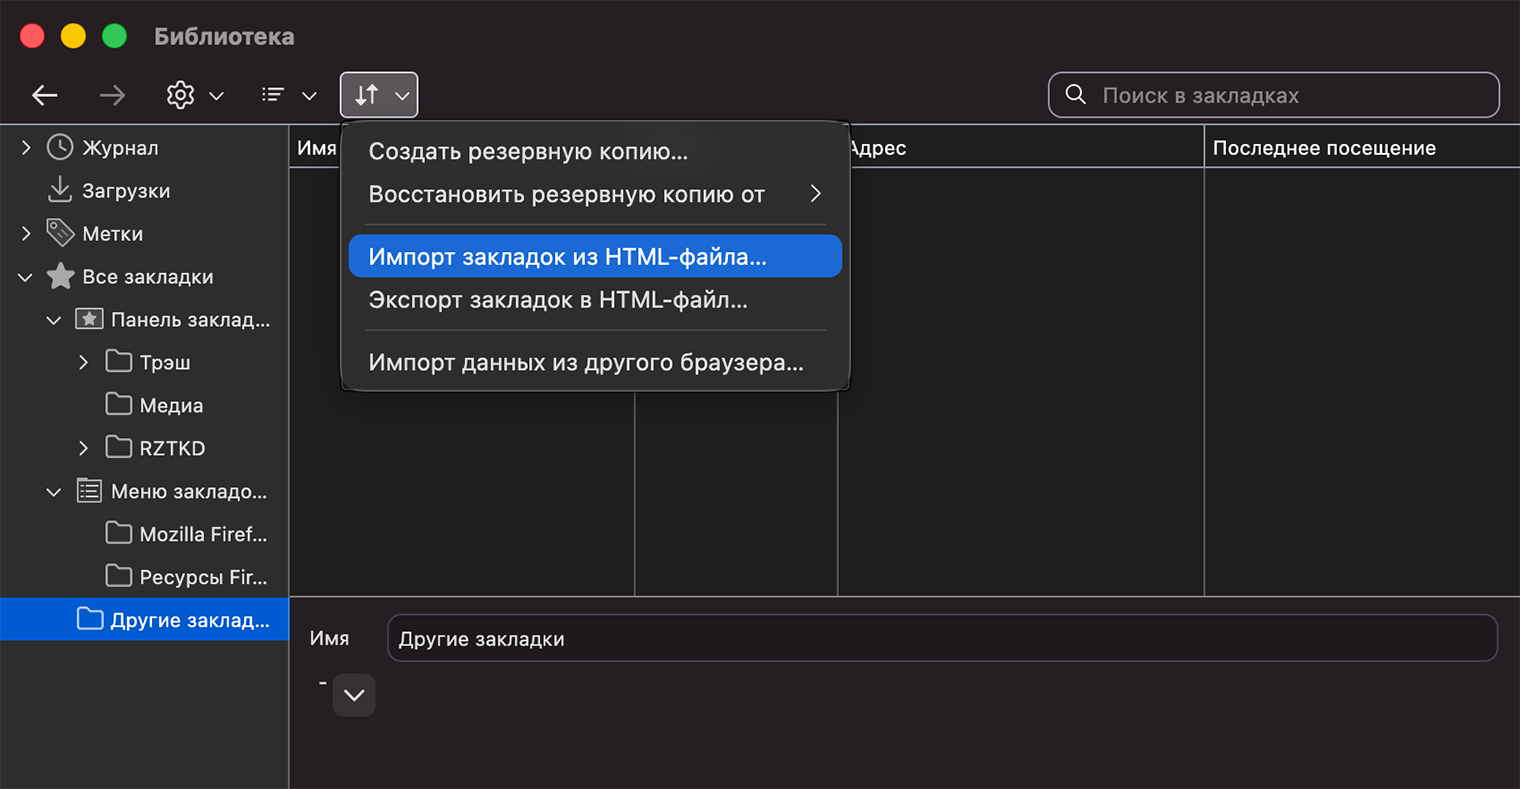The width and height of the screenshot is (1520, 789).
Task: Choose Импорт данных из другого браузера
Action: click(584, 362)
